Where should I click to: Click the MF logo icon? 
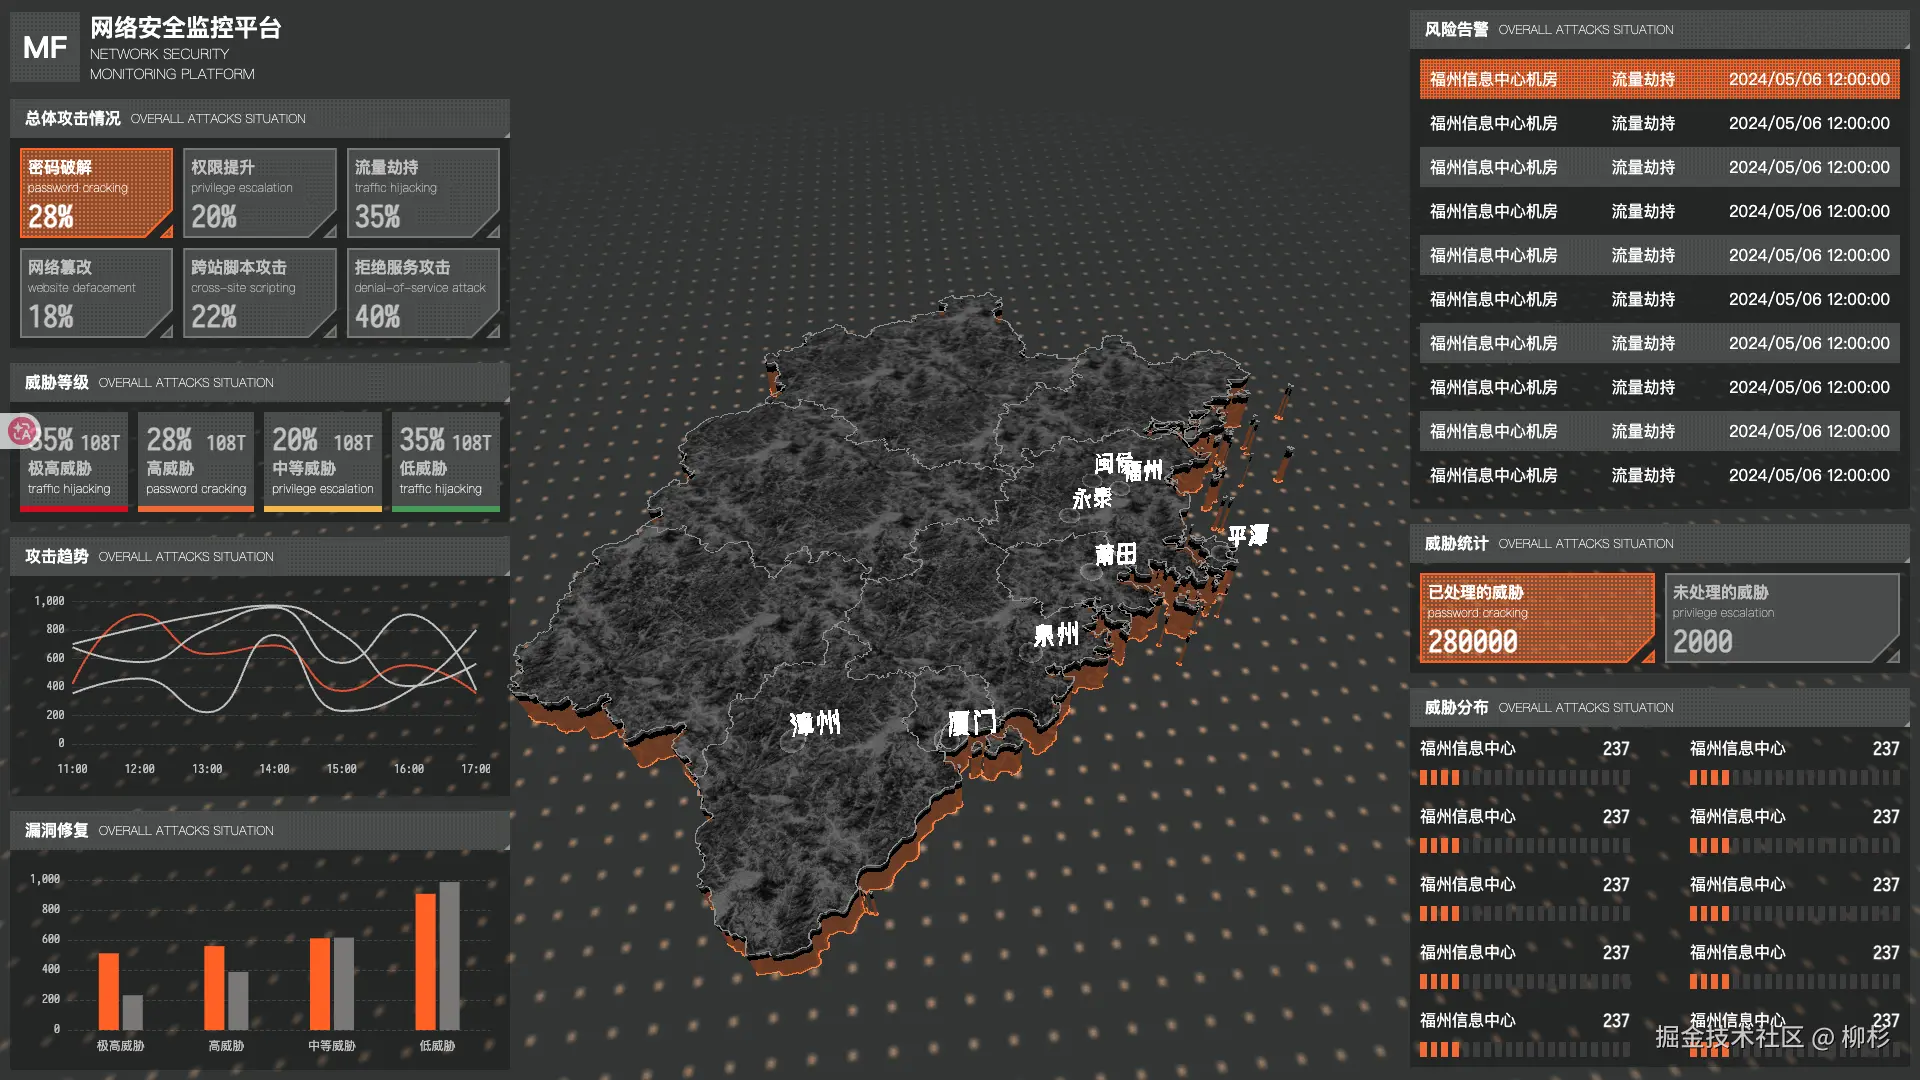[45, 47]
